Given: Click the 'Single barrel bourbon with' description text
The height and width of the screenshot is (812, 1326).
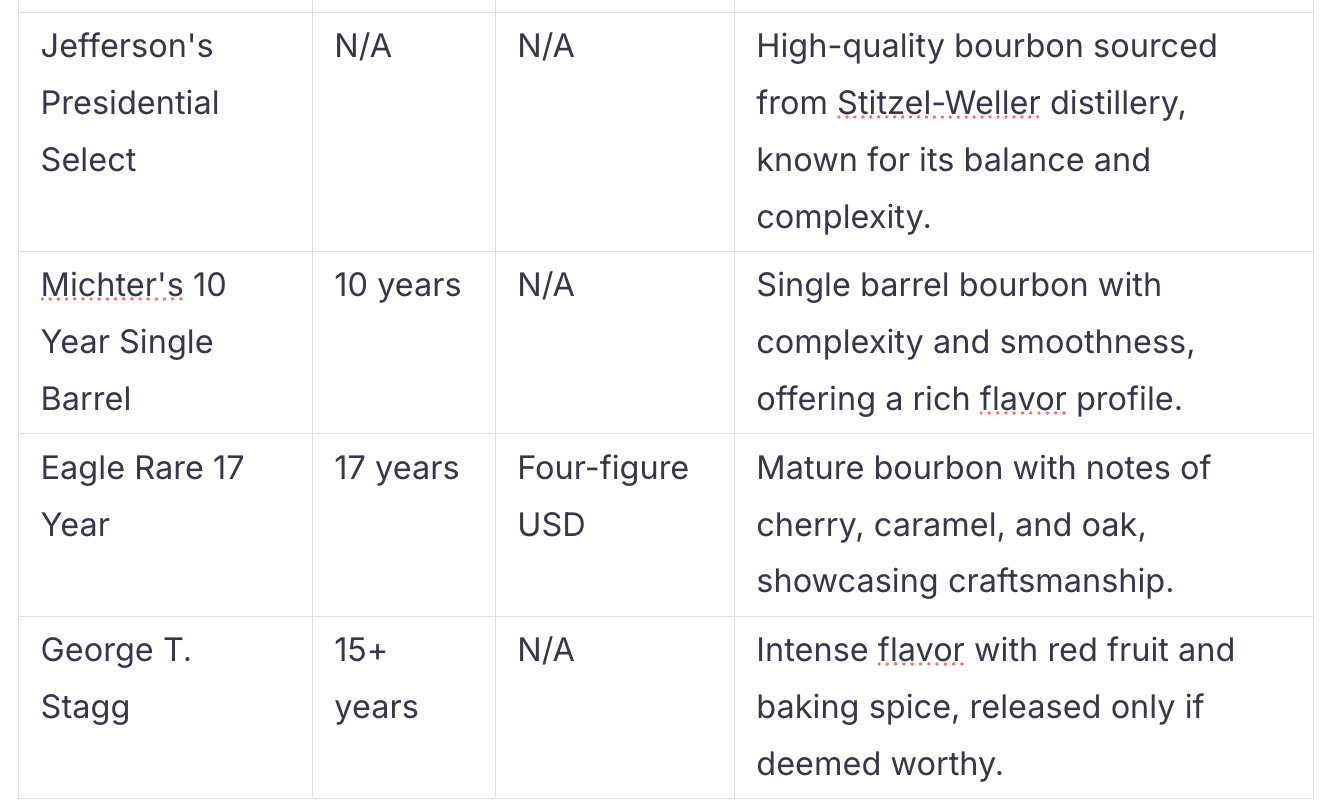Looking at the screenshot, I should coord(958,285).
